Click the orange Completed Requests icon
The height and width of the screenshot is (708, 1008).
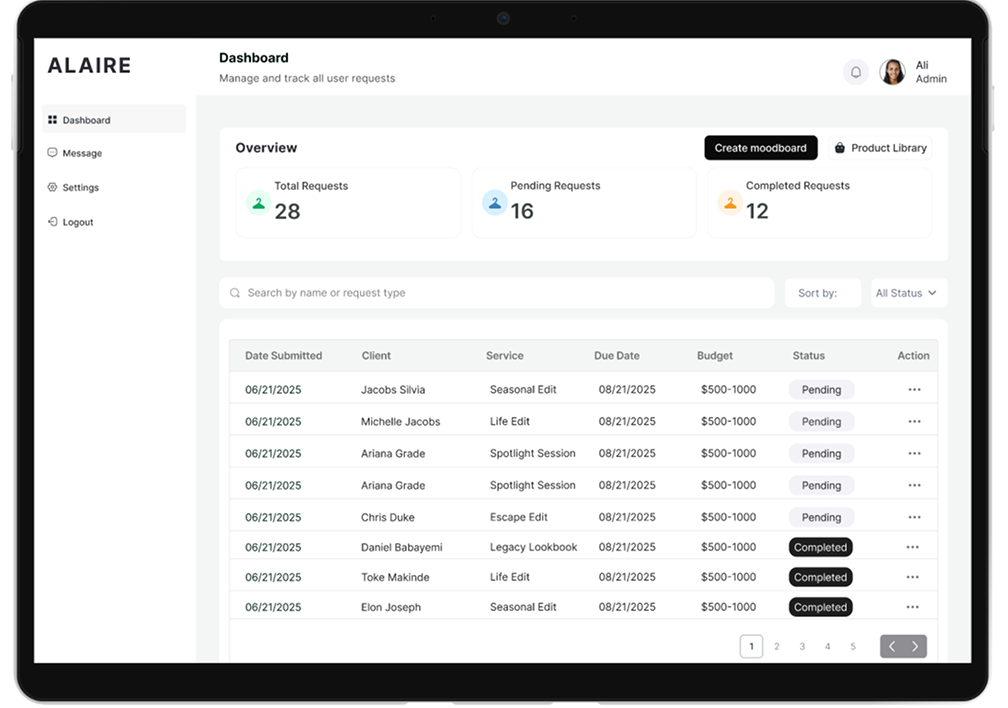(730, 203)
